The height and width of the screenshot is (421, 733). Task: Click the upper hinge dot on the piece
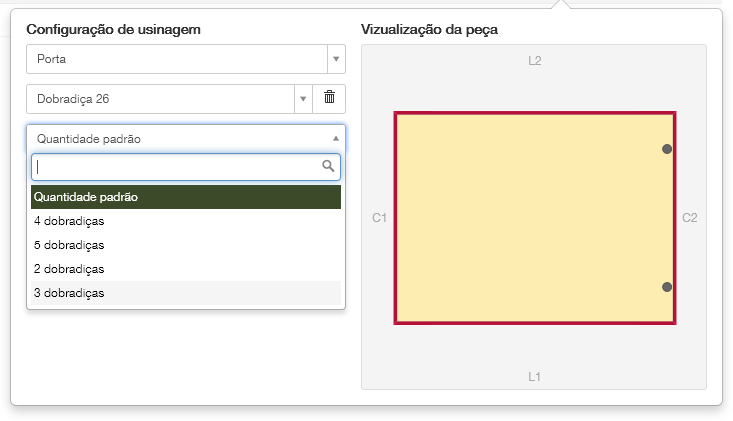pyautogui.click(x=667, y=149)
